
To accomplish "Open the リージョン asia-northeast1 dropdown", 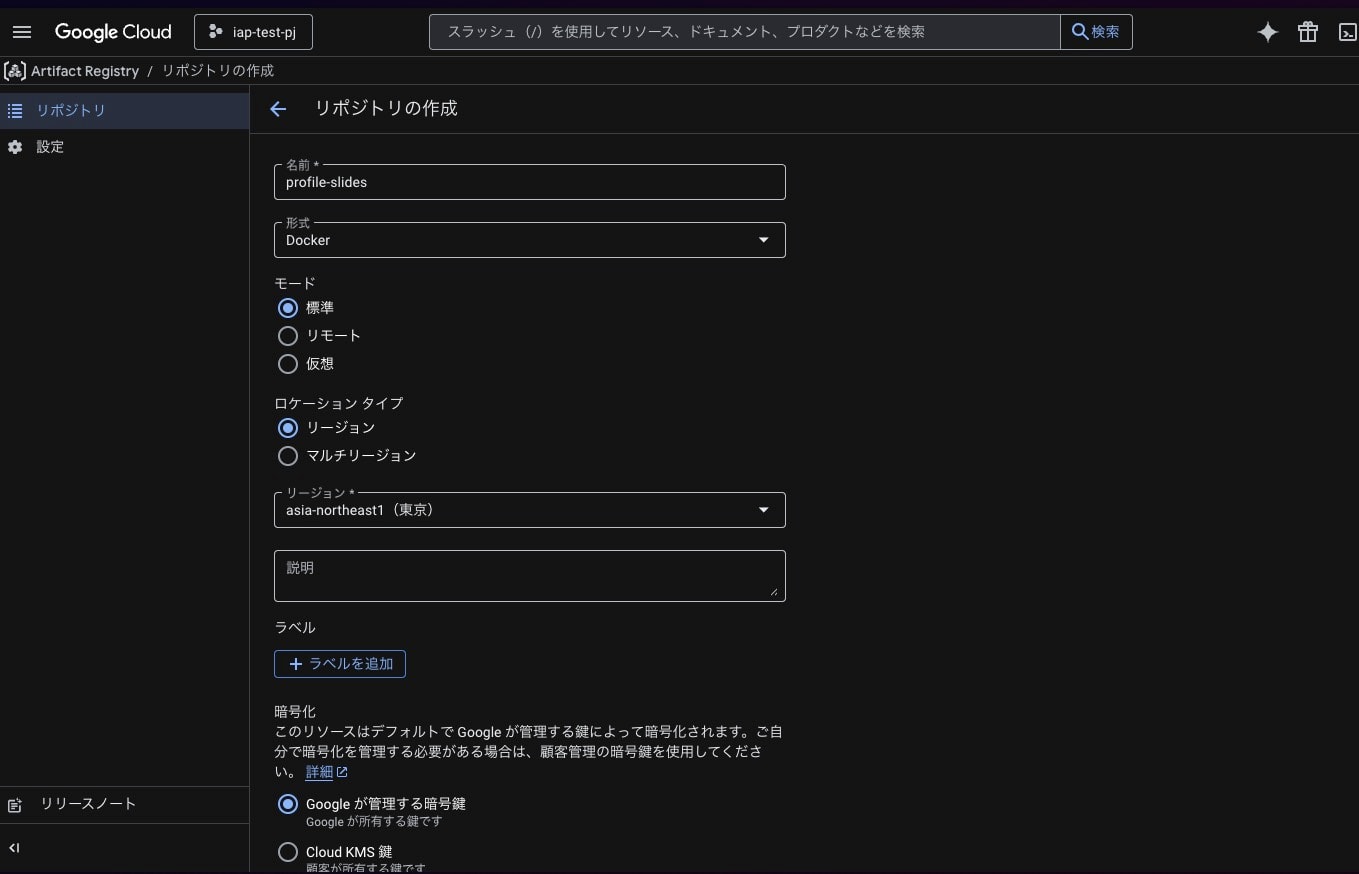I will point(529,510).
